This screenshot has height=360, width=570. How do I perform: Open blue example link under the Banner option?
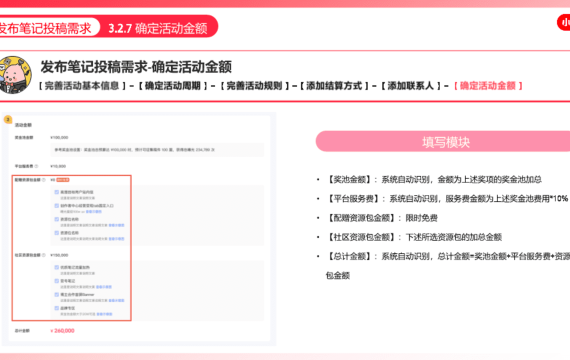(x=117, y=300)
